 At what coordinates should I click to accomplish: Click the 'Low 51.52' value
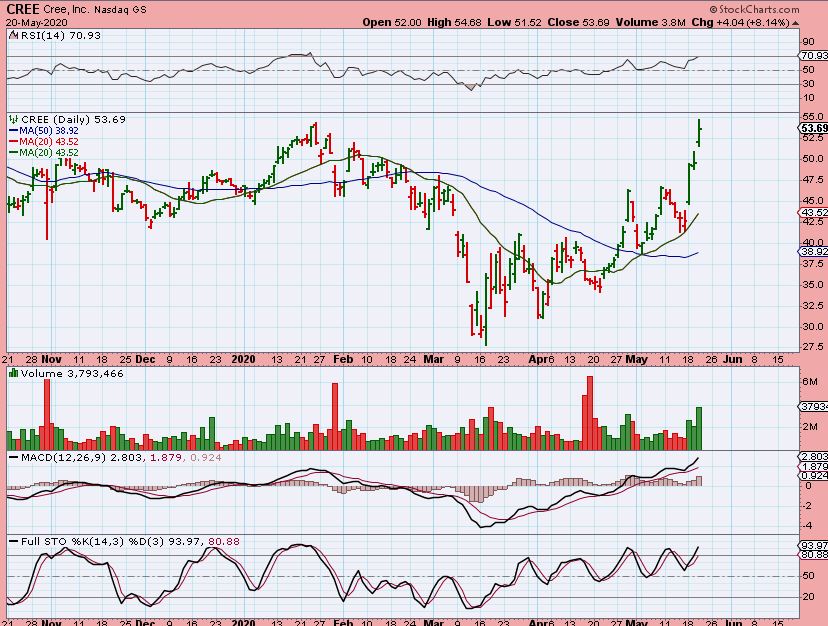514,23
